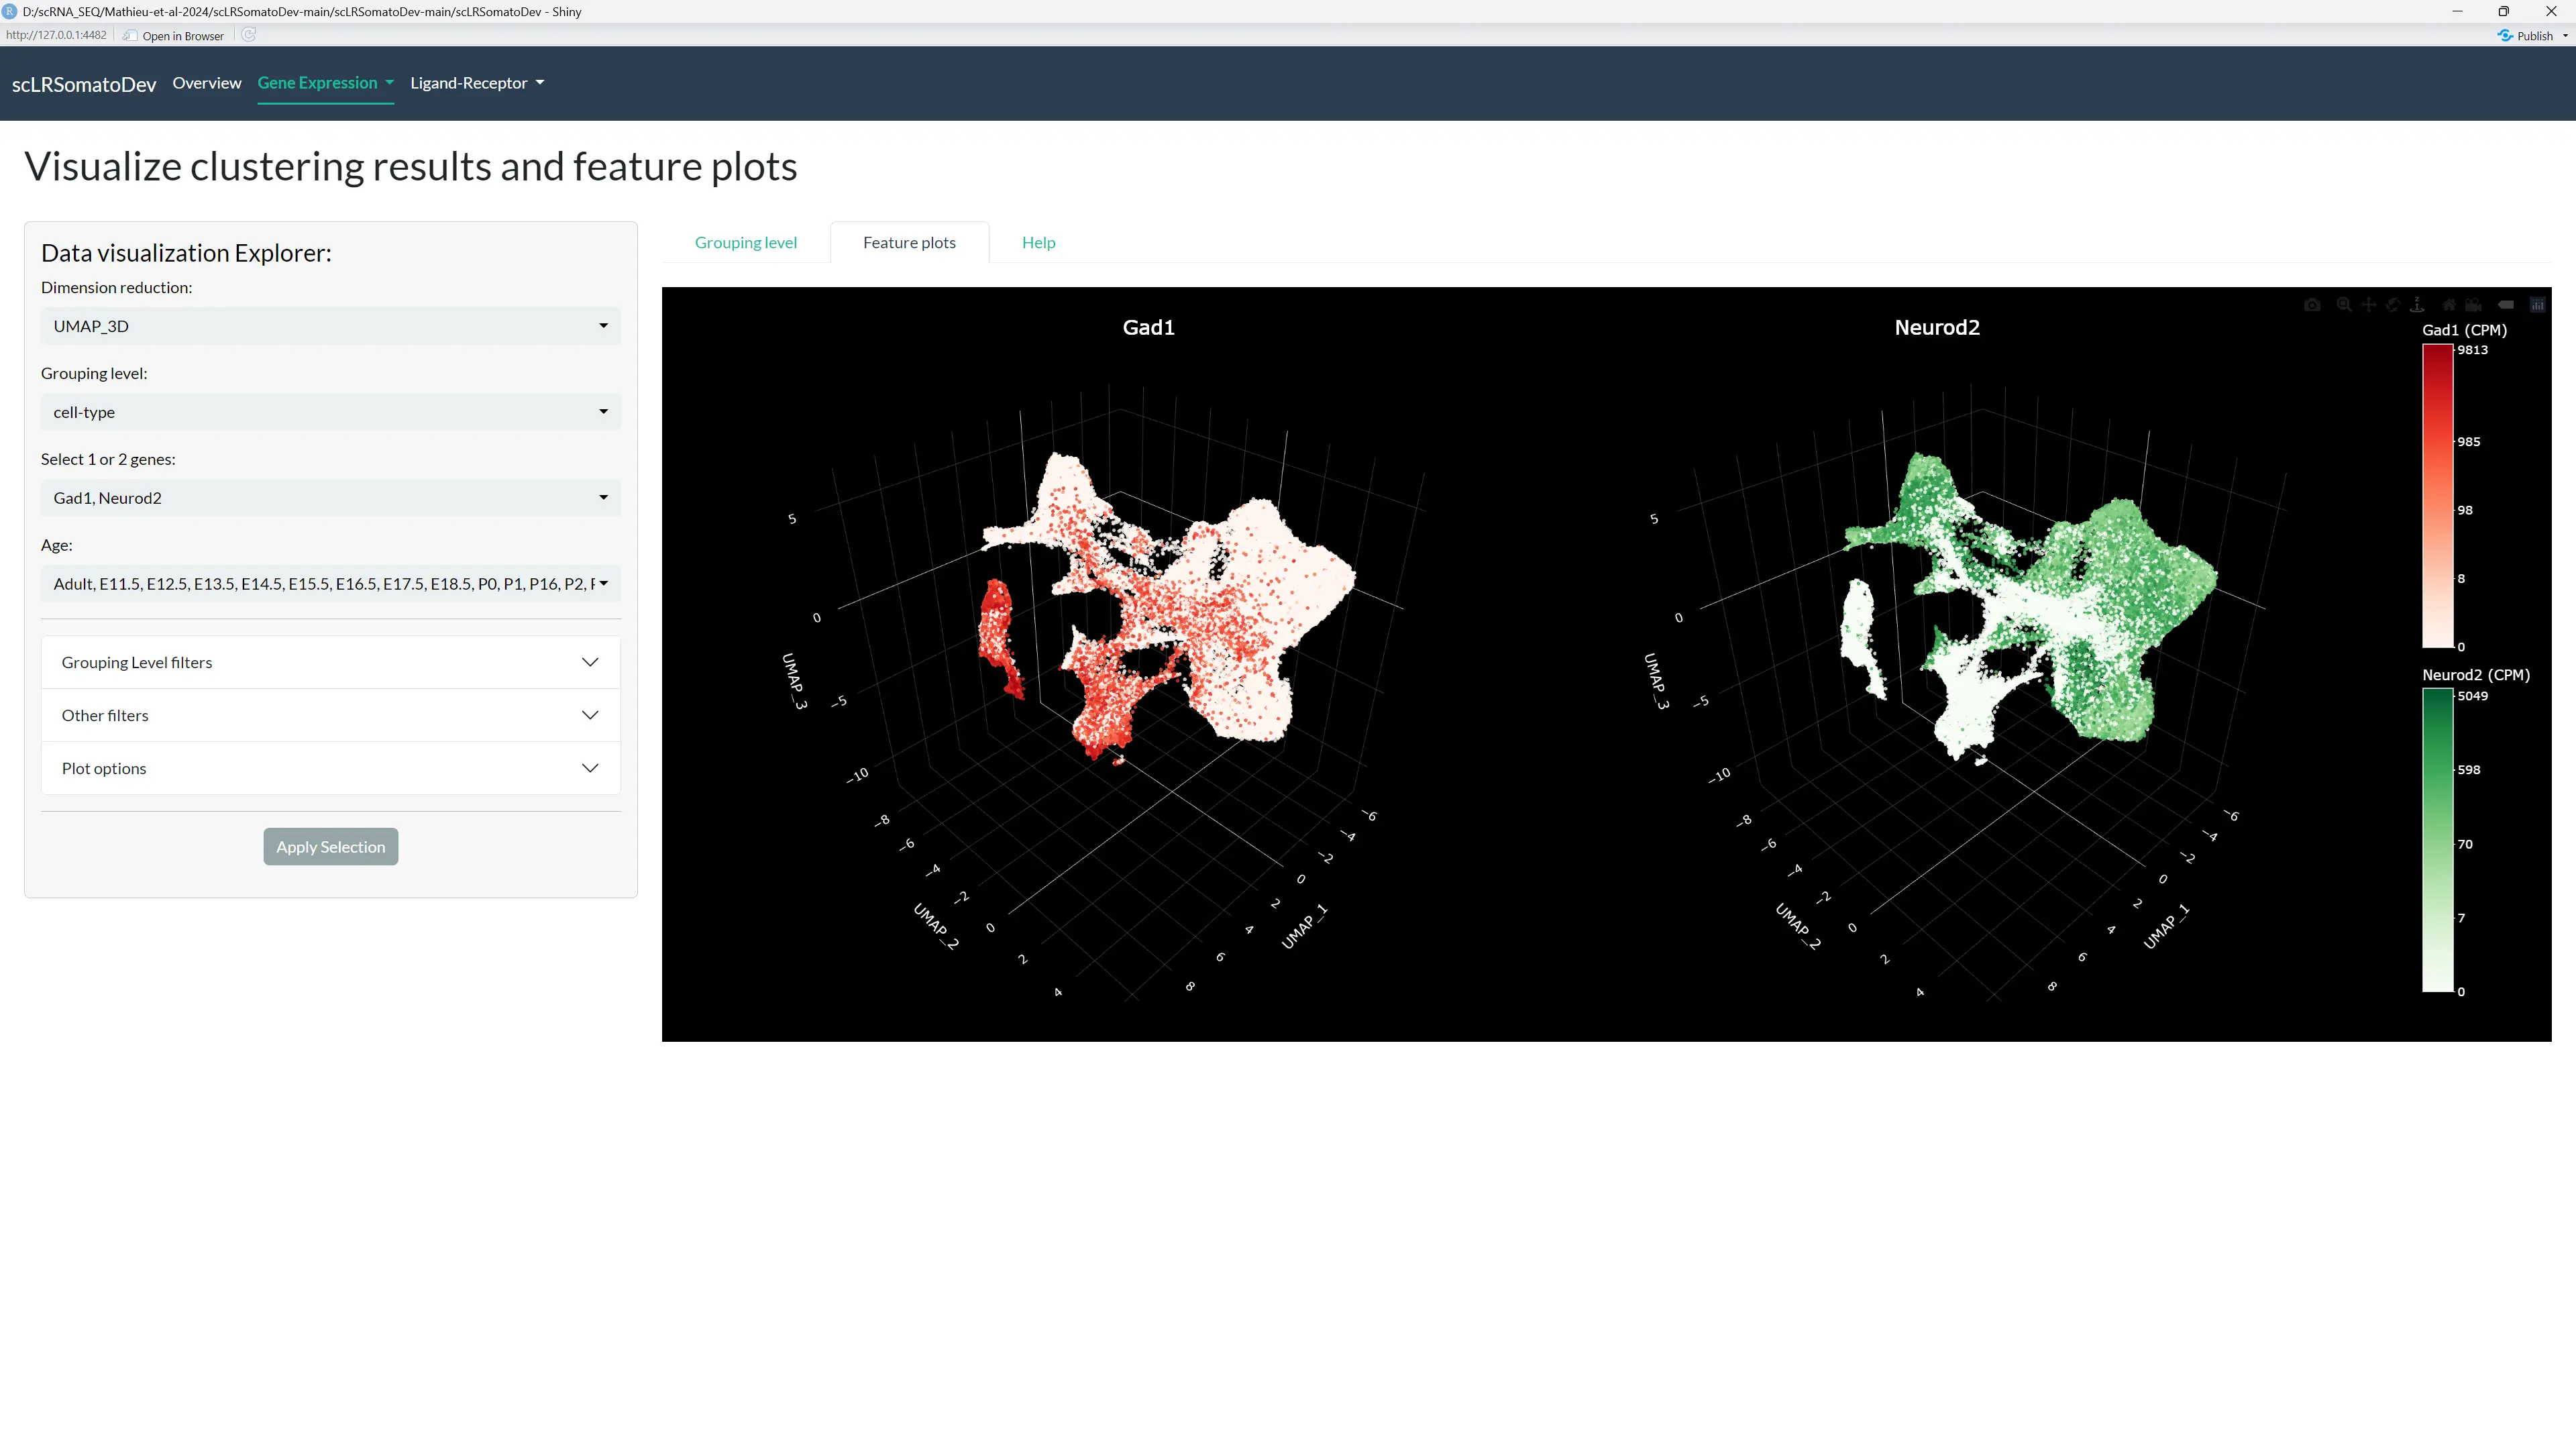Click the Apply Selection button

click(x=330, y=846)
